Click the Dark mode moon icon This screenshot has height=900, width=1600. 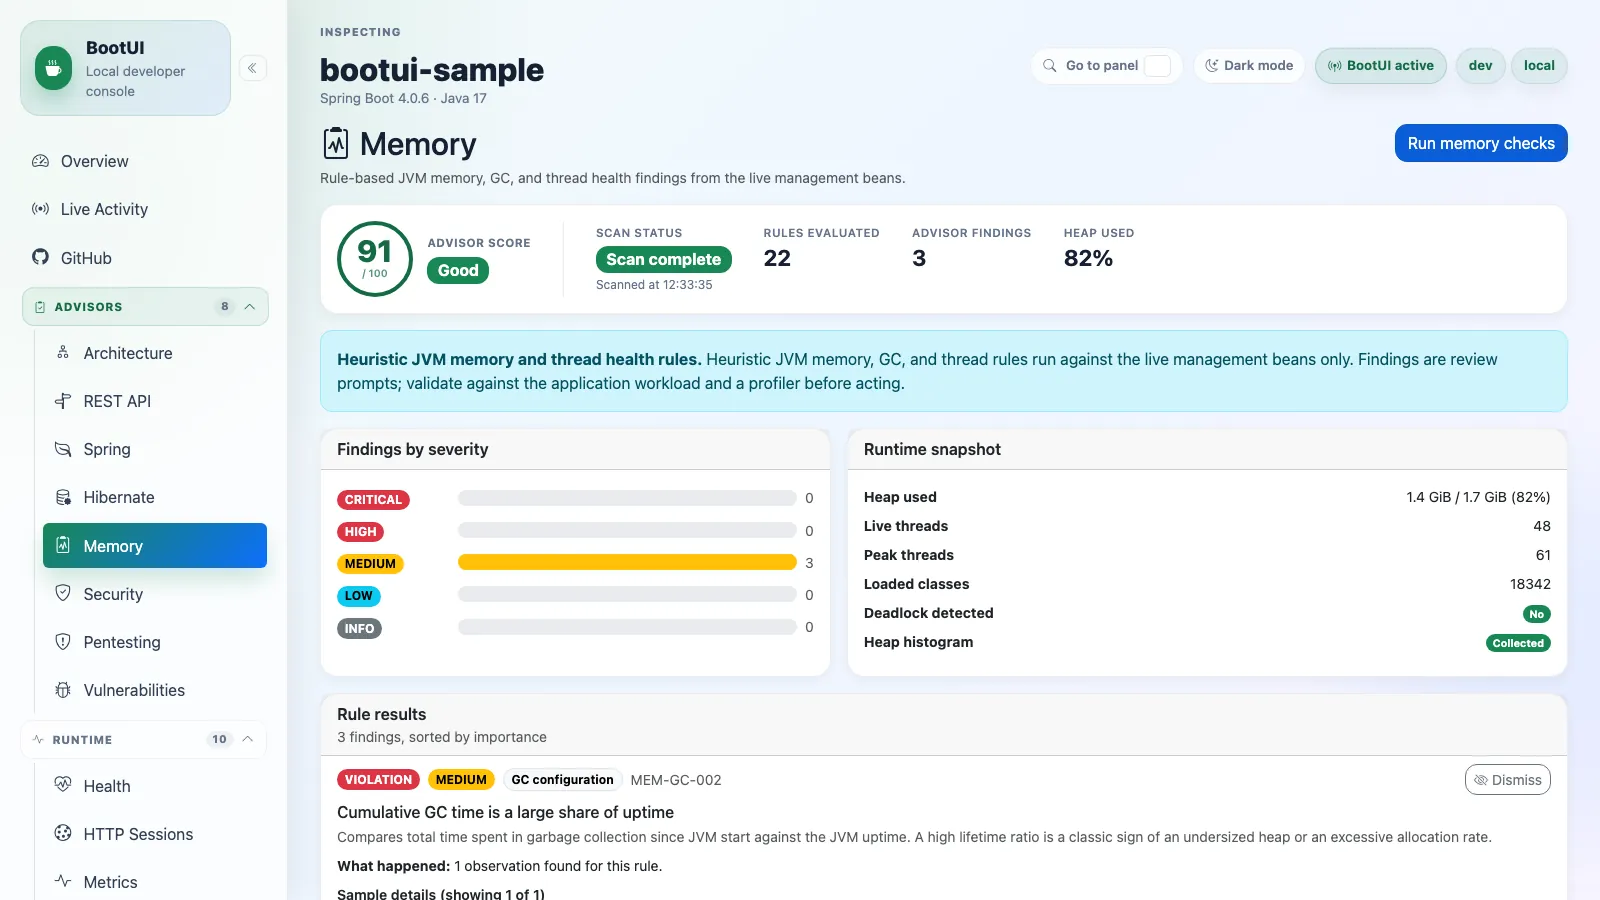click(x=1211, y=66)
